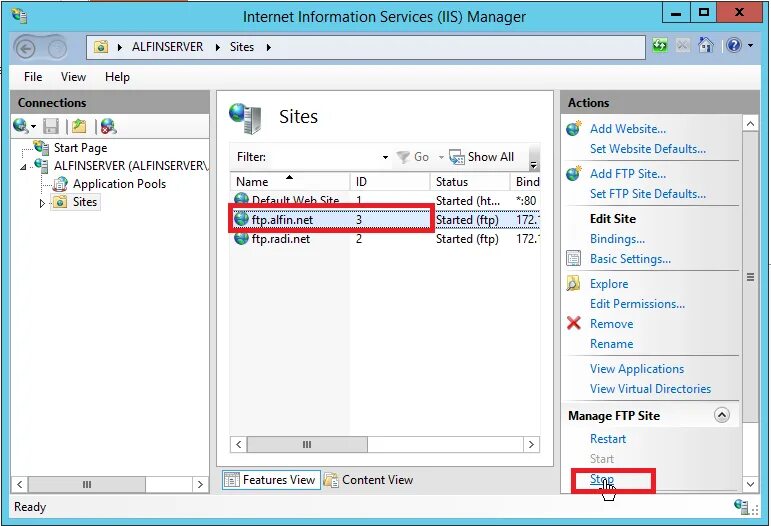Open the Help icon dropdown arrow

(750, 46)
